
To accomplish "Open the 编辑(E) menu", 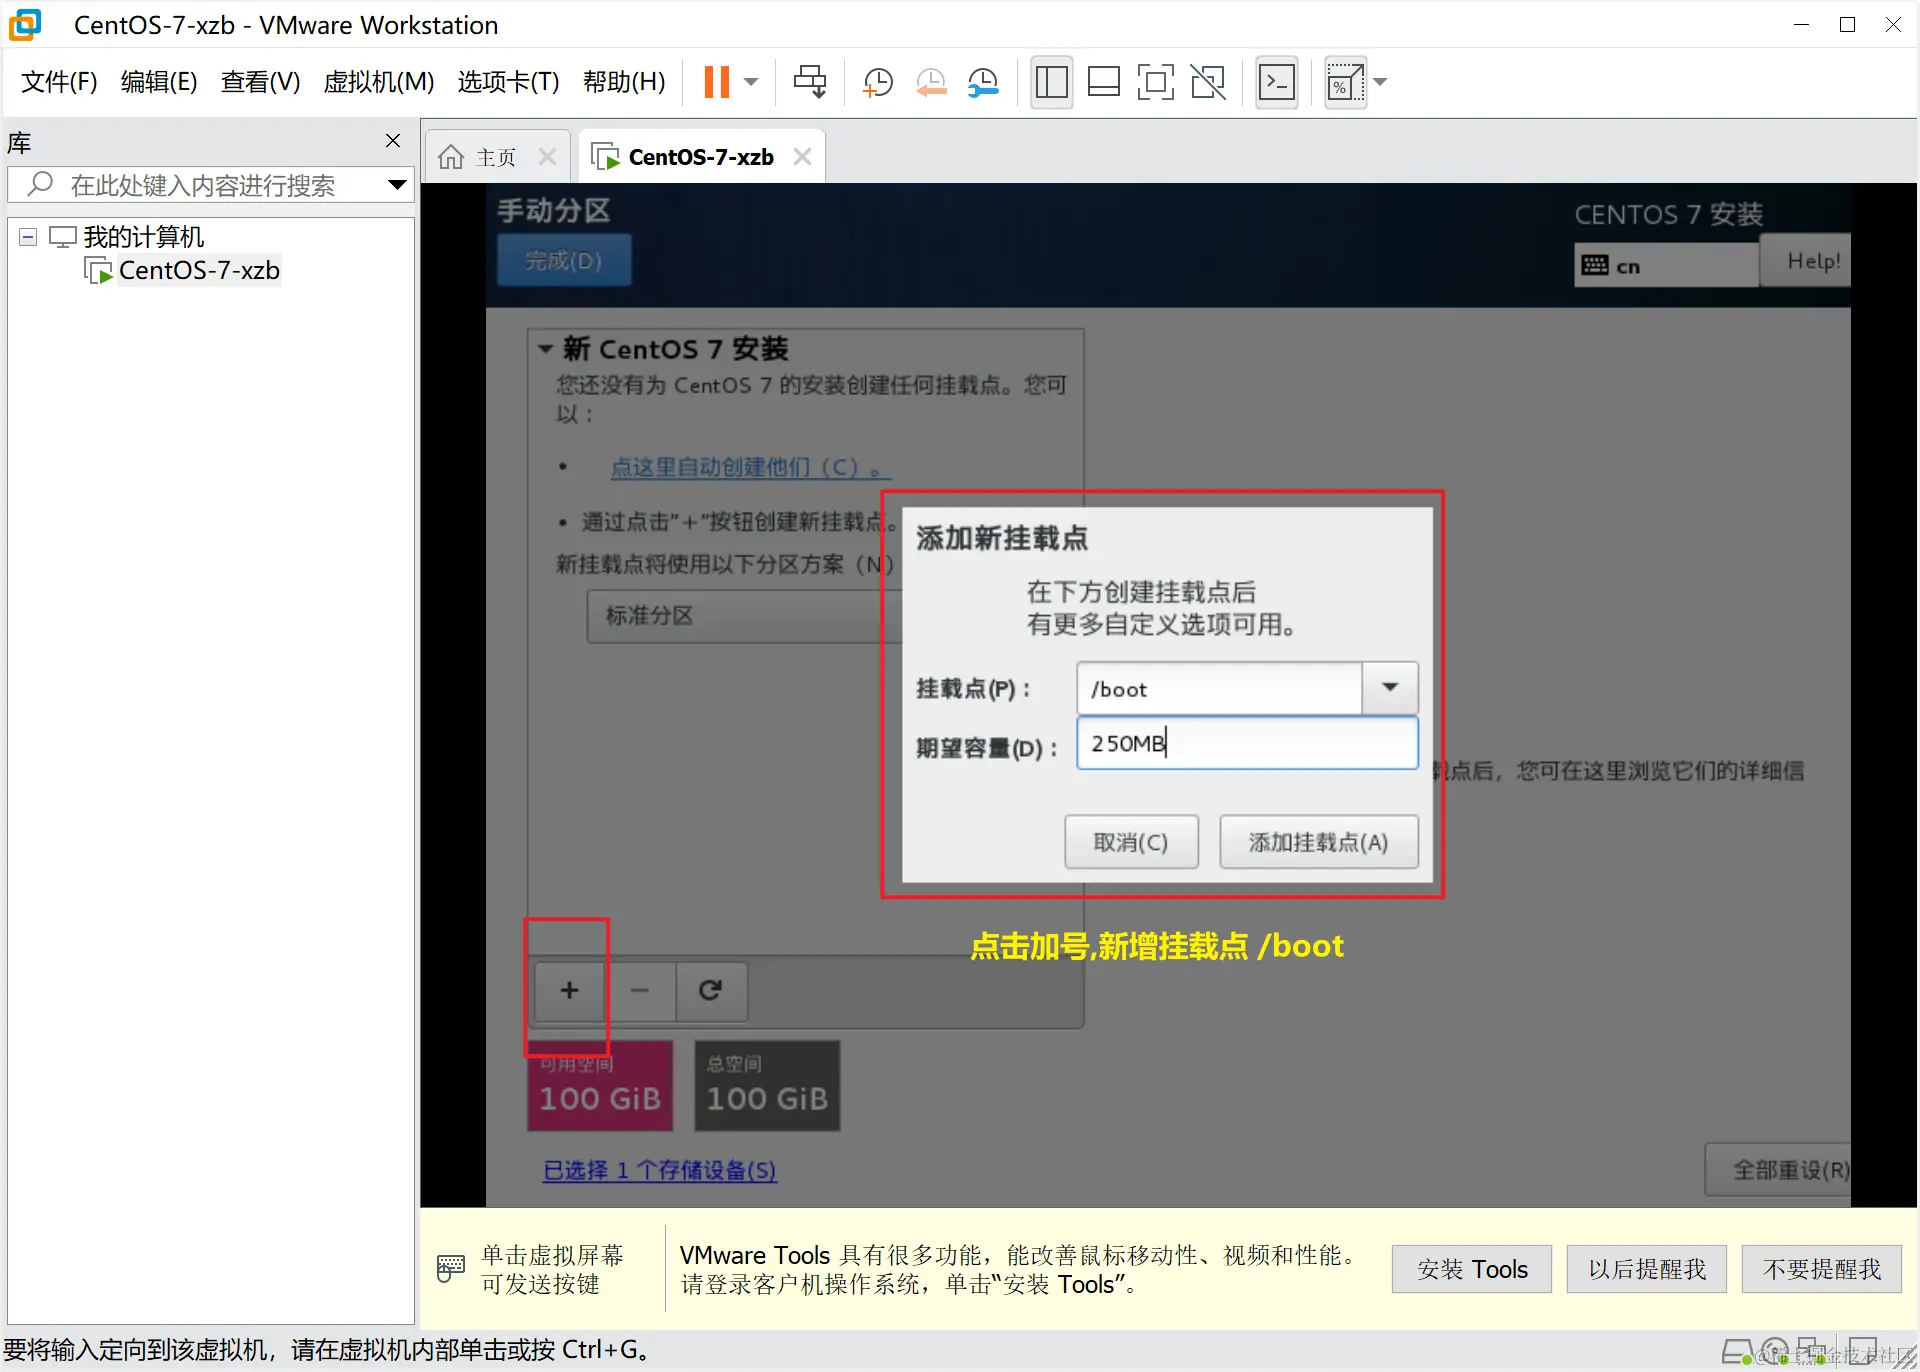I will 159,82.
